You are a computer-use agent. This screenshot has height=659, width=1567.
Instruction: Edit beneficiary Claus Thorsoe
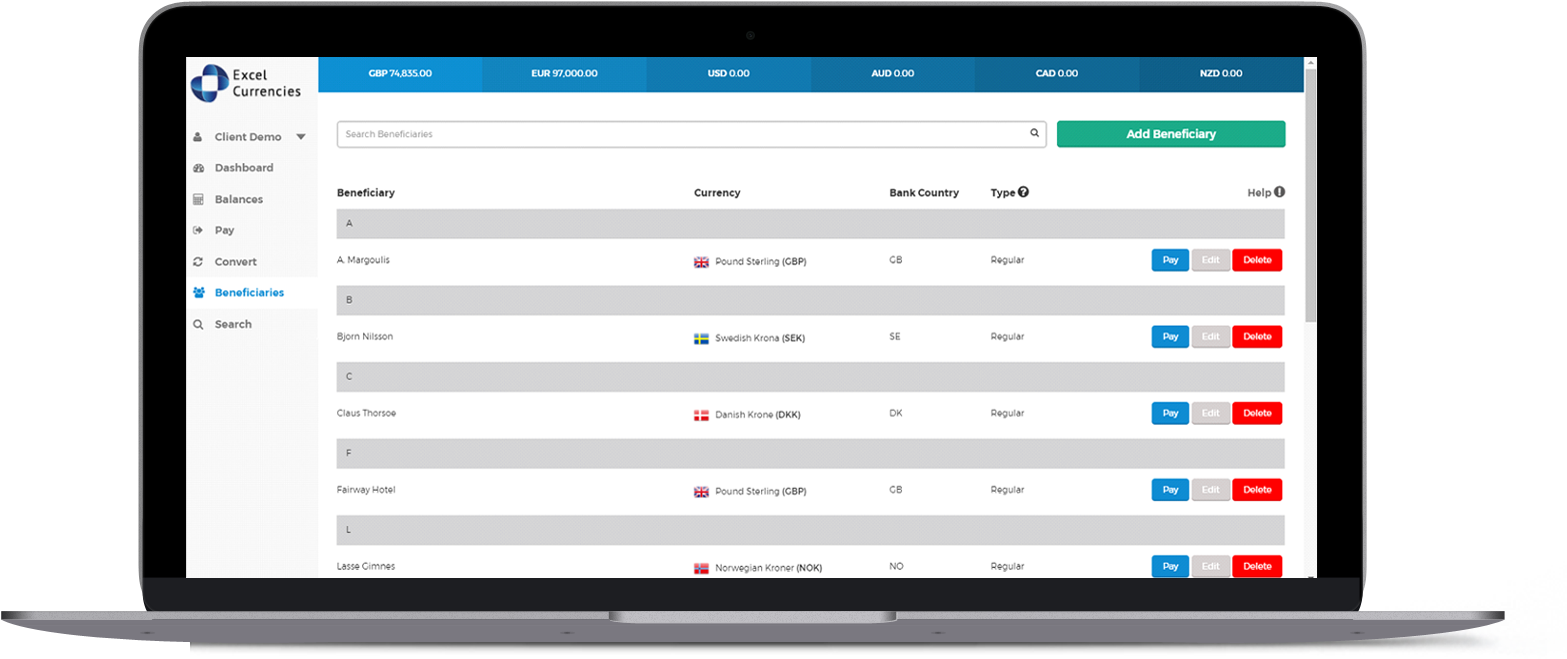(x=1210, y=413)
